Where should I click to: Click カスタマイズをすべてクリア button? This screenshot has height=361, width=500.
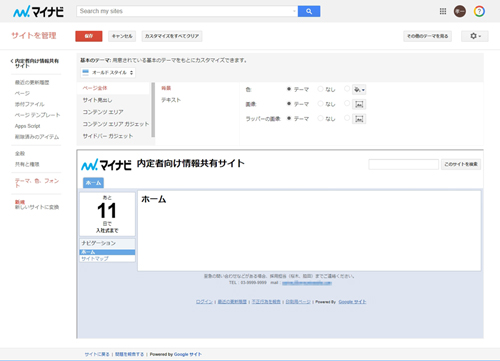click(x=172, y=36)
